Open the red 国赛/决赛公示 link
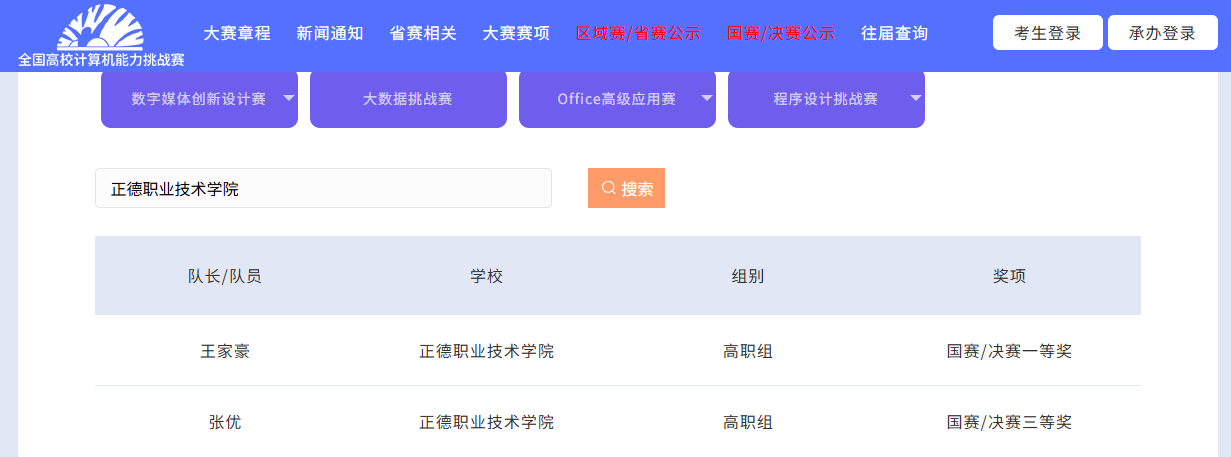This screenshot has width=1231, height=457. 781,33
